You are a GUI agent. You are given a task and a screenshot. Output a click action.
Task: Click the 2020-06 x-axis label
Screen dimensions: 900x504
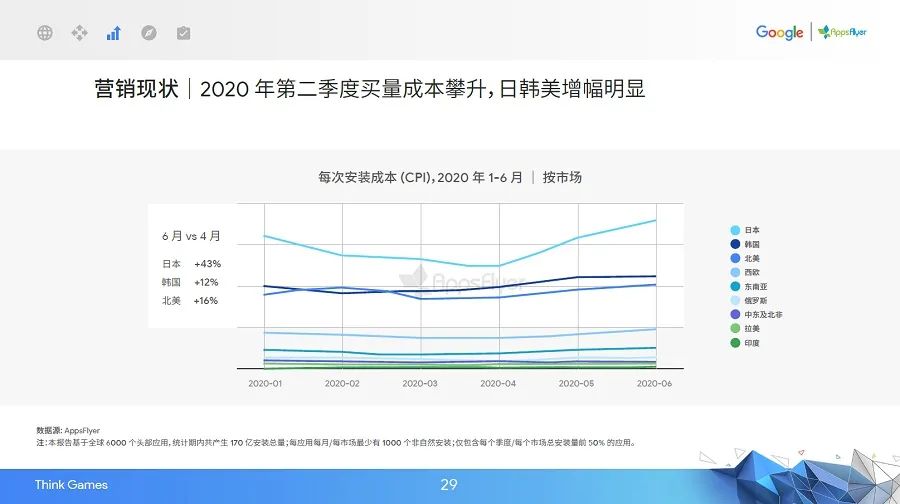(x=654, y=383)
